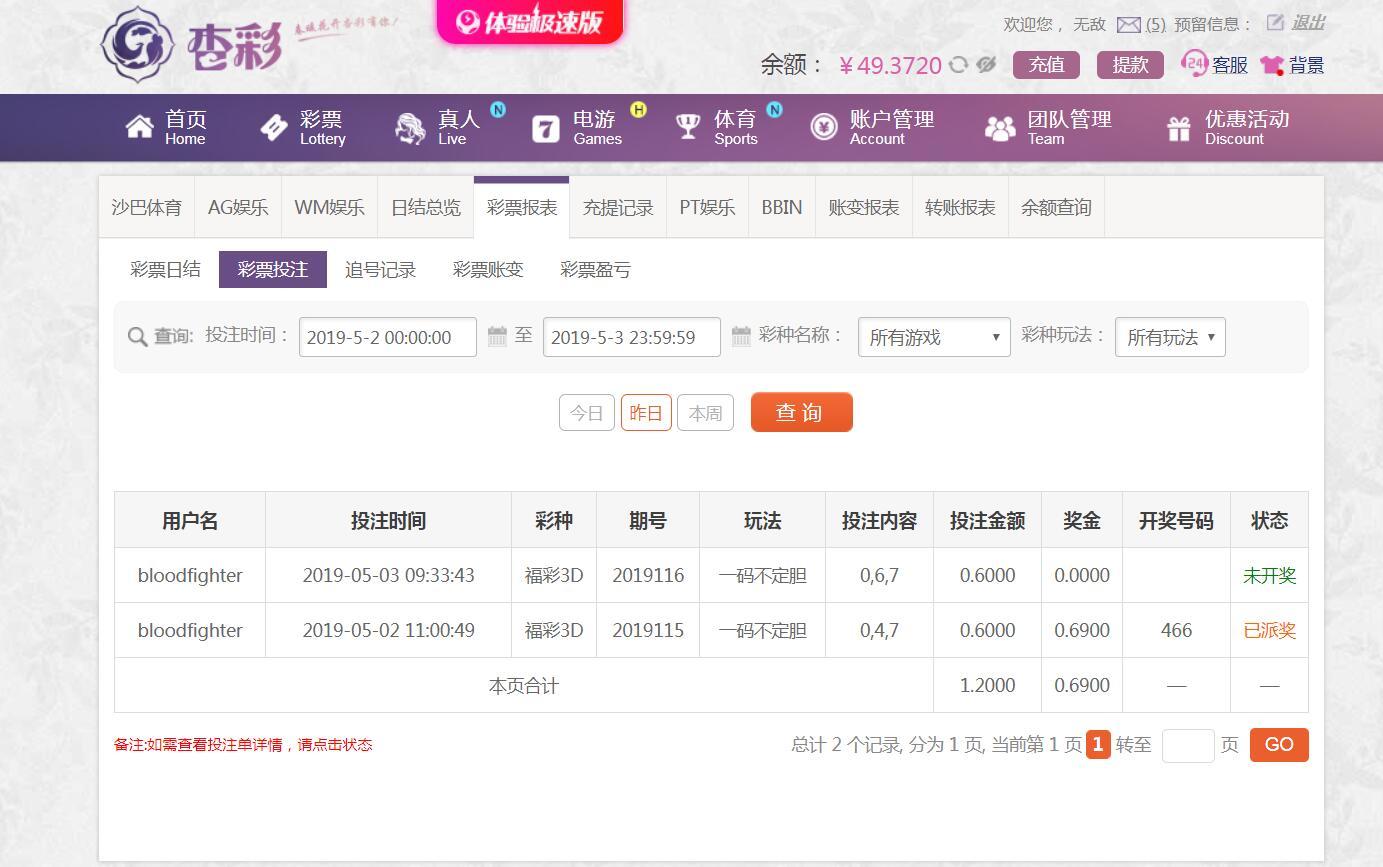Switch to the 沙巴体育 tab
Image resolution: width=1383 pixels, height=867 pixels.
[147, 208]
